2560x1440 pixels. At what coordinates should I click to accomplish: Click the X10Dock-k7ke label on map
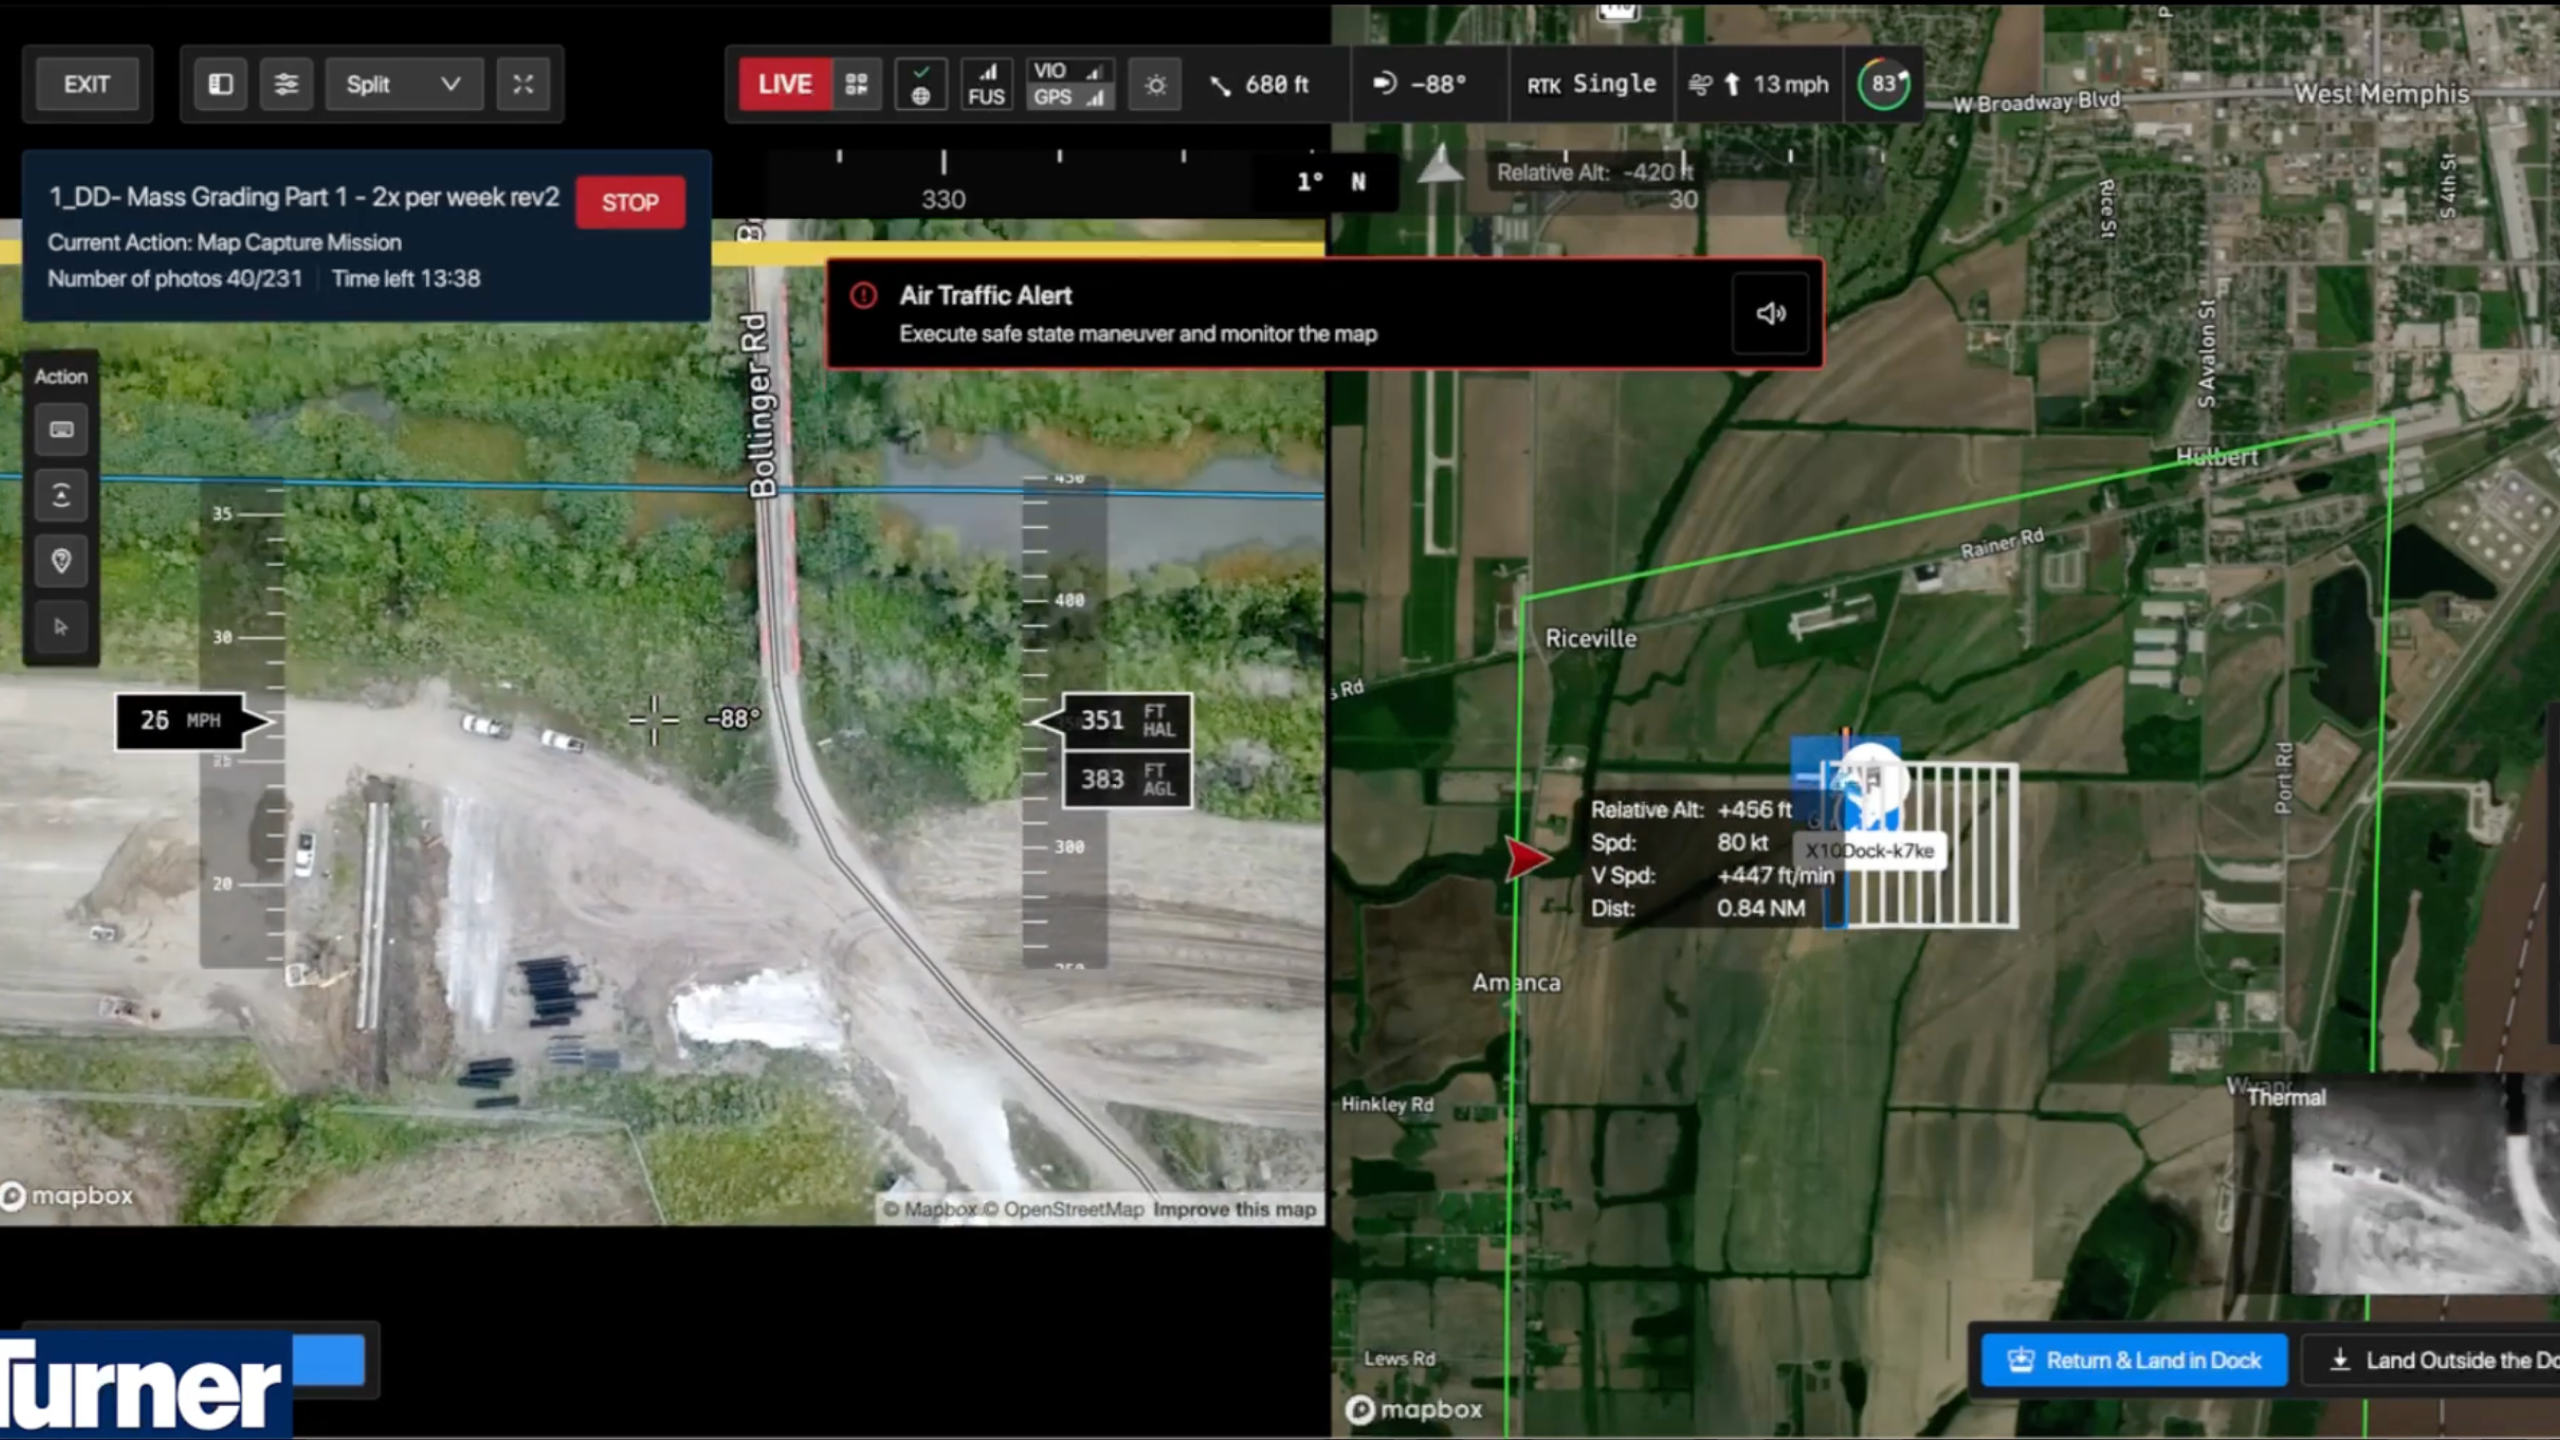1869,851
